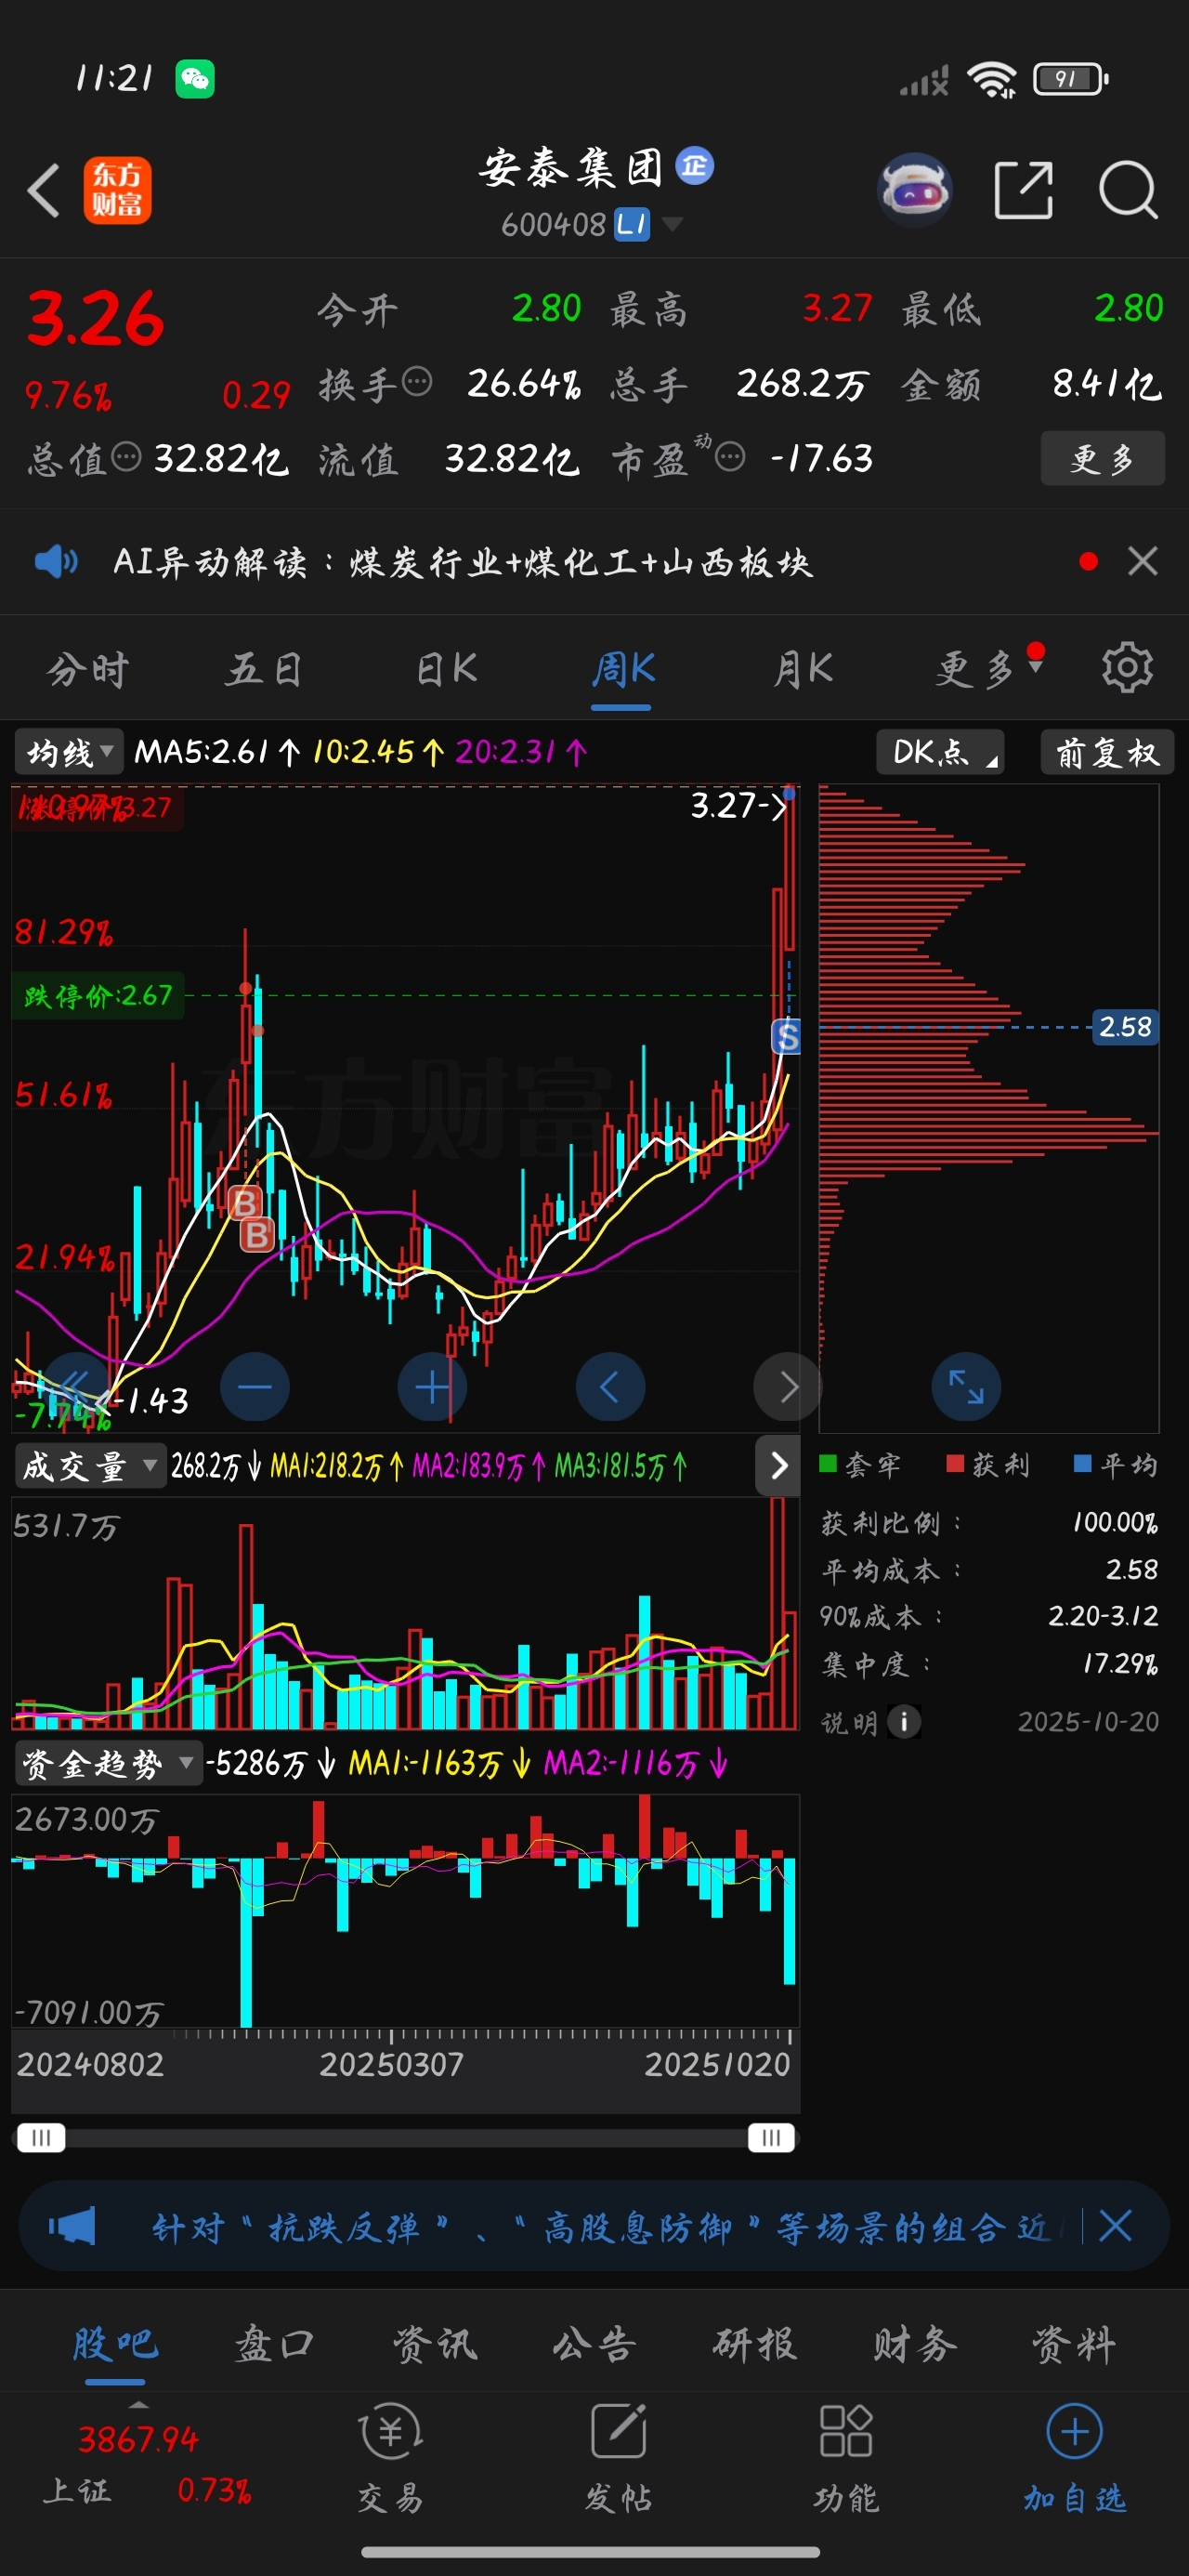Move chart right with the grey chevron
The image size is (1189, 2576).
[x=788, y=1387]
